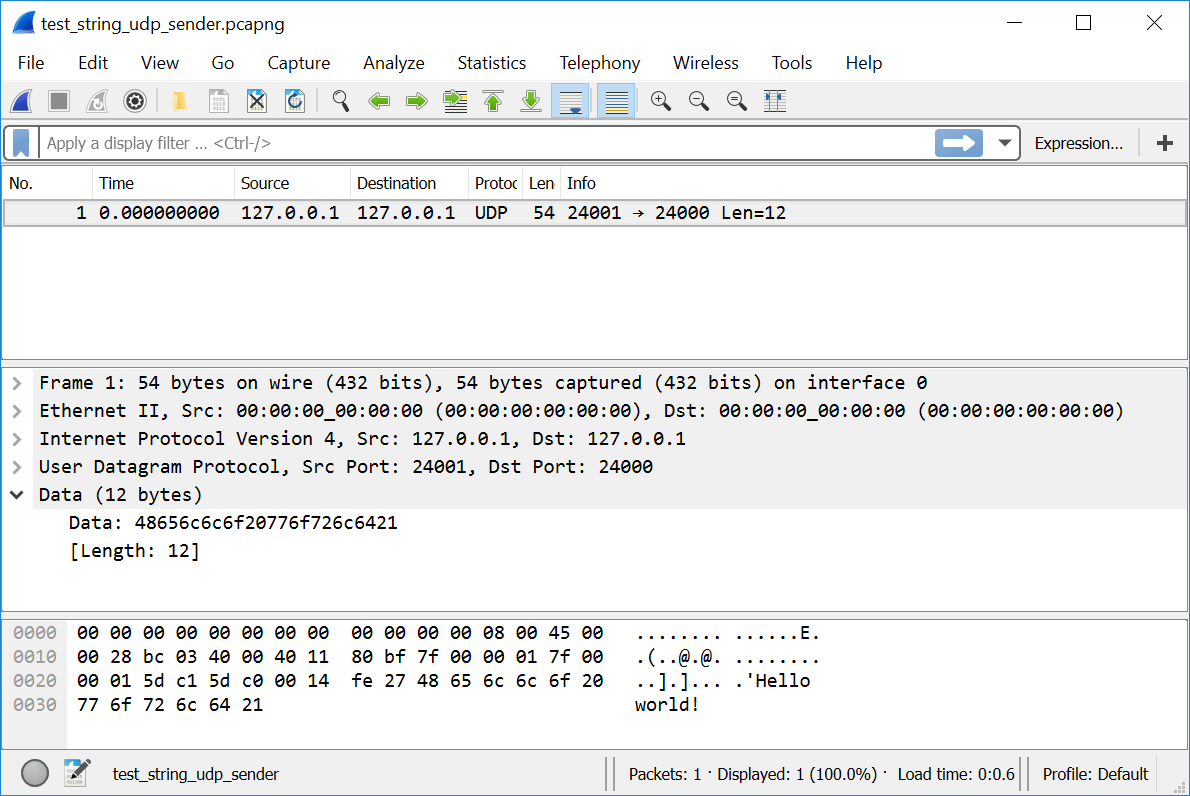Click the find packet magnifier icon
The width and height of the screenshot is (1190, 796).
tap(341, 101)
